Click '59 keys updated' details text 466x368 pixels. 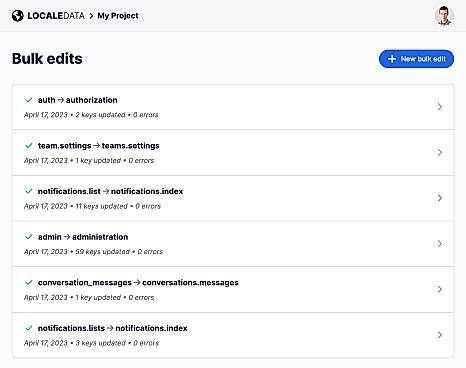[102, 252]
